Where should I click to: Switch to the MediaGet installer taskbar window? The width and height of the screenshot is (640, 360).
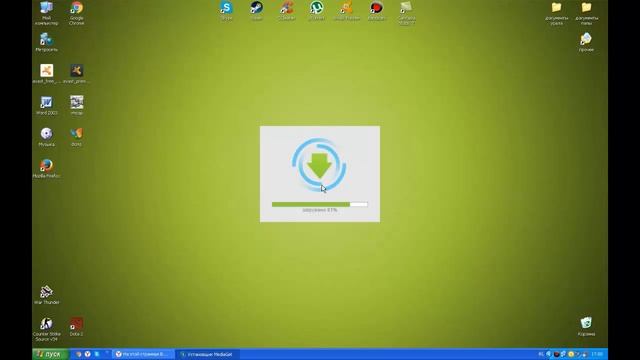(x=208, y=354)
